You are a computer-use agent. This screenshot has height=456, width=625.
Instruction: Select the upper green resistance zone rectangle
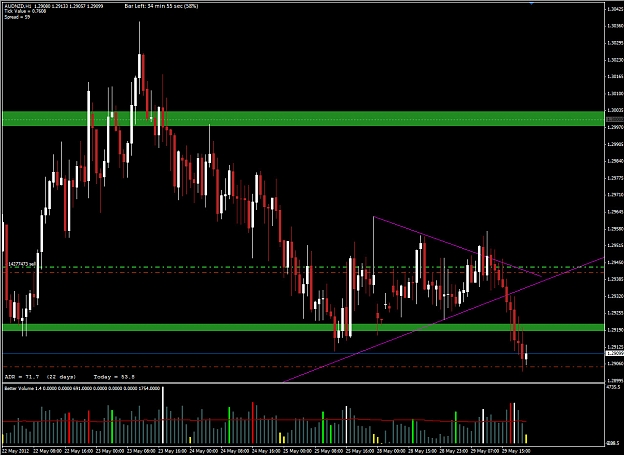(x=304, y=118)
